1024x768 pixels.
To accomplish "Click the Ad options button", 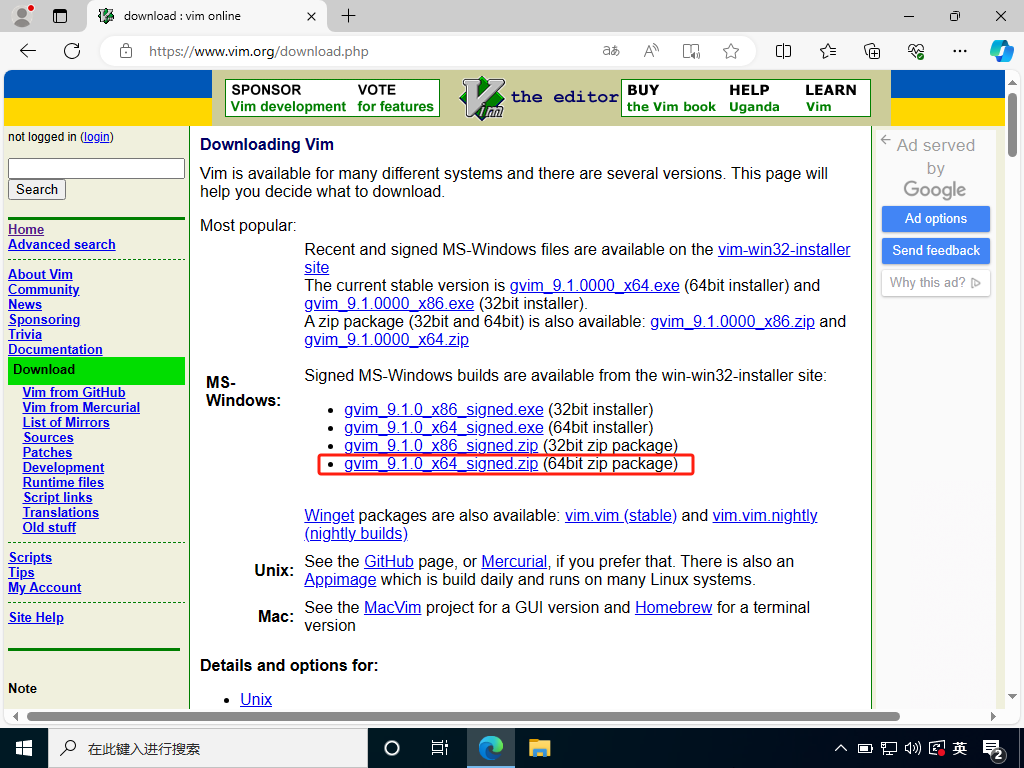I will [935, 219].
